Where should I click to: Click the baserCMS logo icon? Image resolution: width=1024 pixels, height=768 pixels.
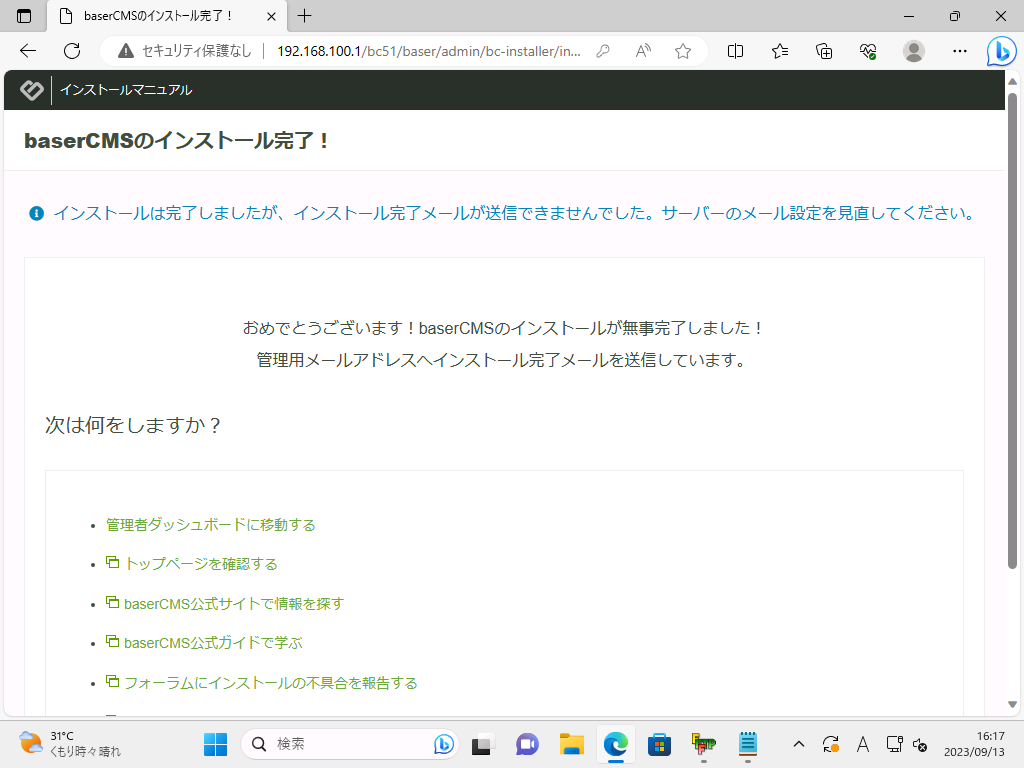coord(31,90)
